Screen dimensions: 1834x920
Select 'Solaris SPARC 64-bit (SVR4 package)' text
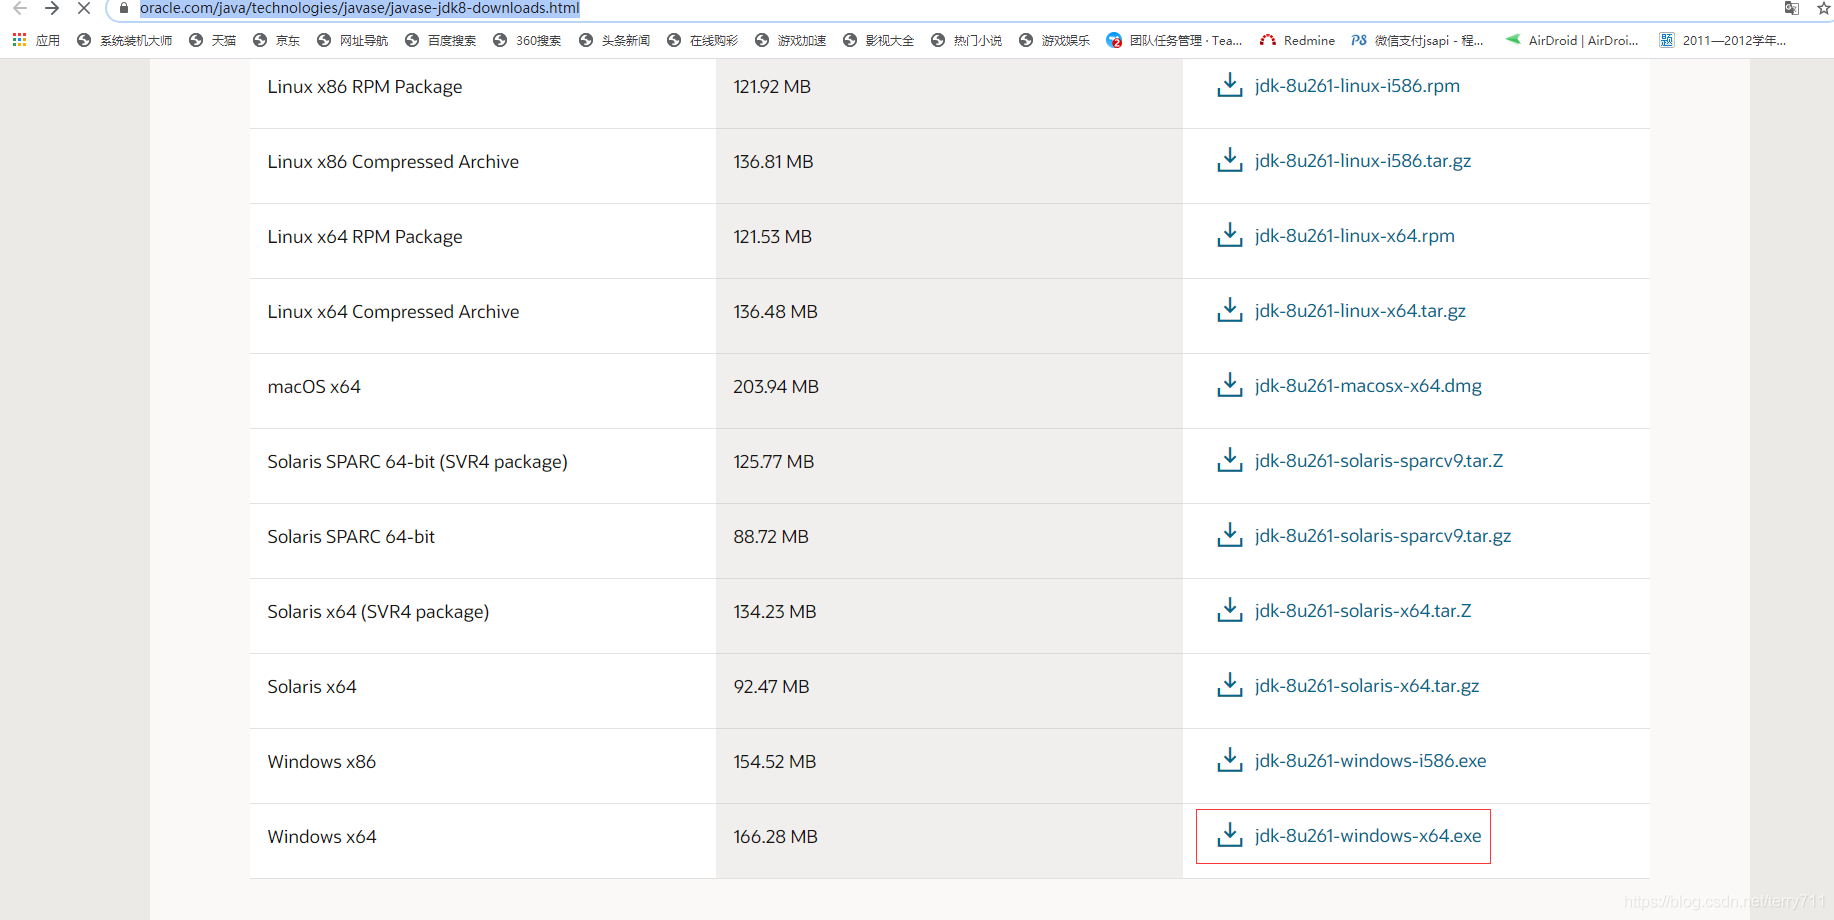pyautogui.click(x=417, y=462)
